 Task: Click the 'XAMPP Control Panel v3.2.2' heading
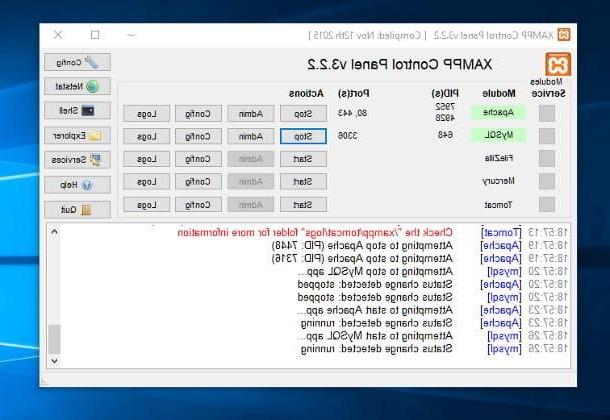400,64
